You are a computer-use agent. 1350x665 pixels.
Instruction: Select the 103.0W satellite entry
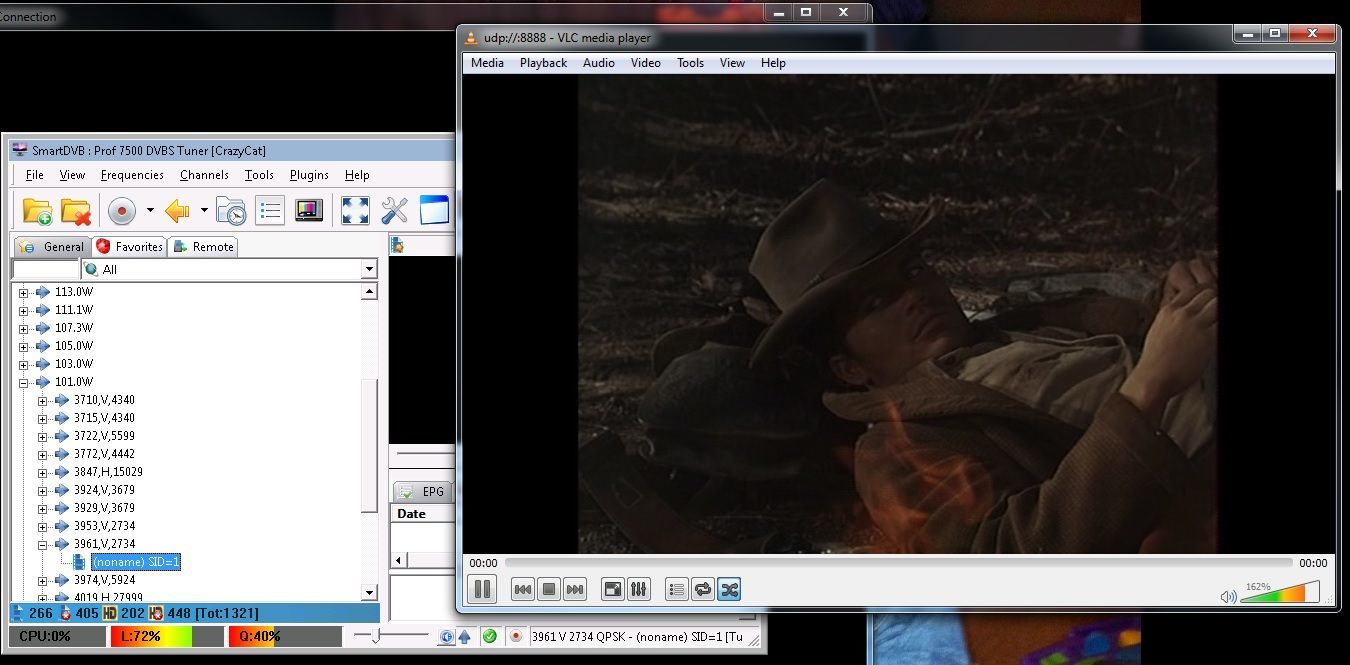(74, 364)
